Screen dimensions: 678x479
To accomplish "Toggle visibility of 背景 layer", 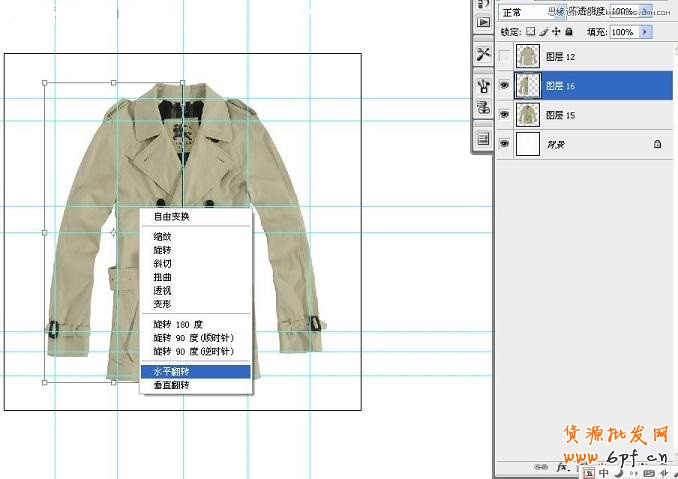I will (504, 145).
